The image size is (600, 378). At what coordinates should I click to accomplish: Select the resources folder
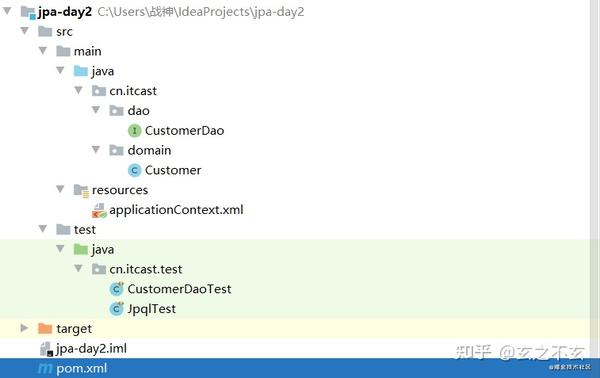[x=120, y=190]
